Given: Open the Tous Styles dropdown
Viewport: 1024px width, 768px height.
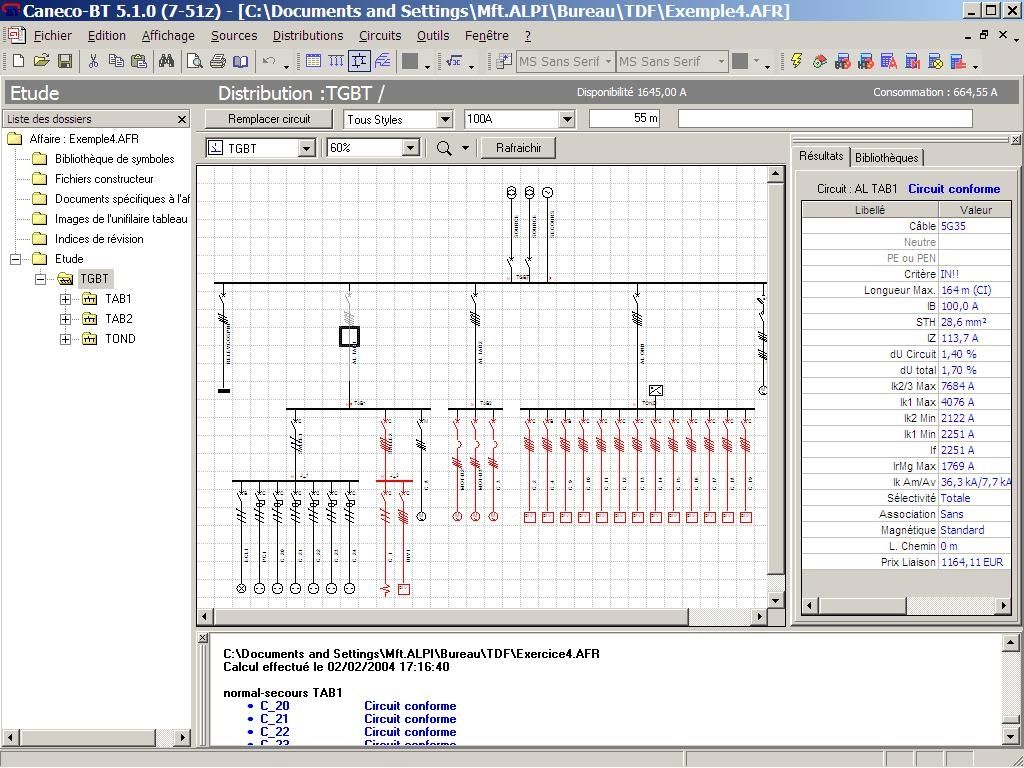Looking at the screenshot, I should click(444, 118).
